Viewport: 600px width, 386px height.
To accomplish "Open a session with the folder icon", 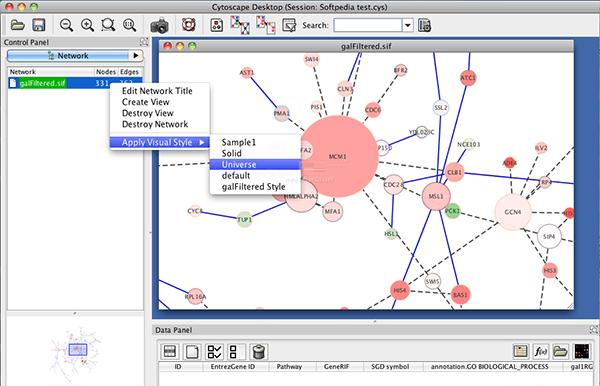I will pyautogui.click(x=18, y=26).
